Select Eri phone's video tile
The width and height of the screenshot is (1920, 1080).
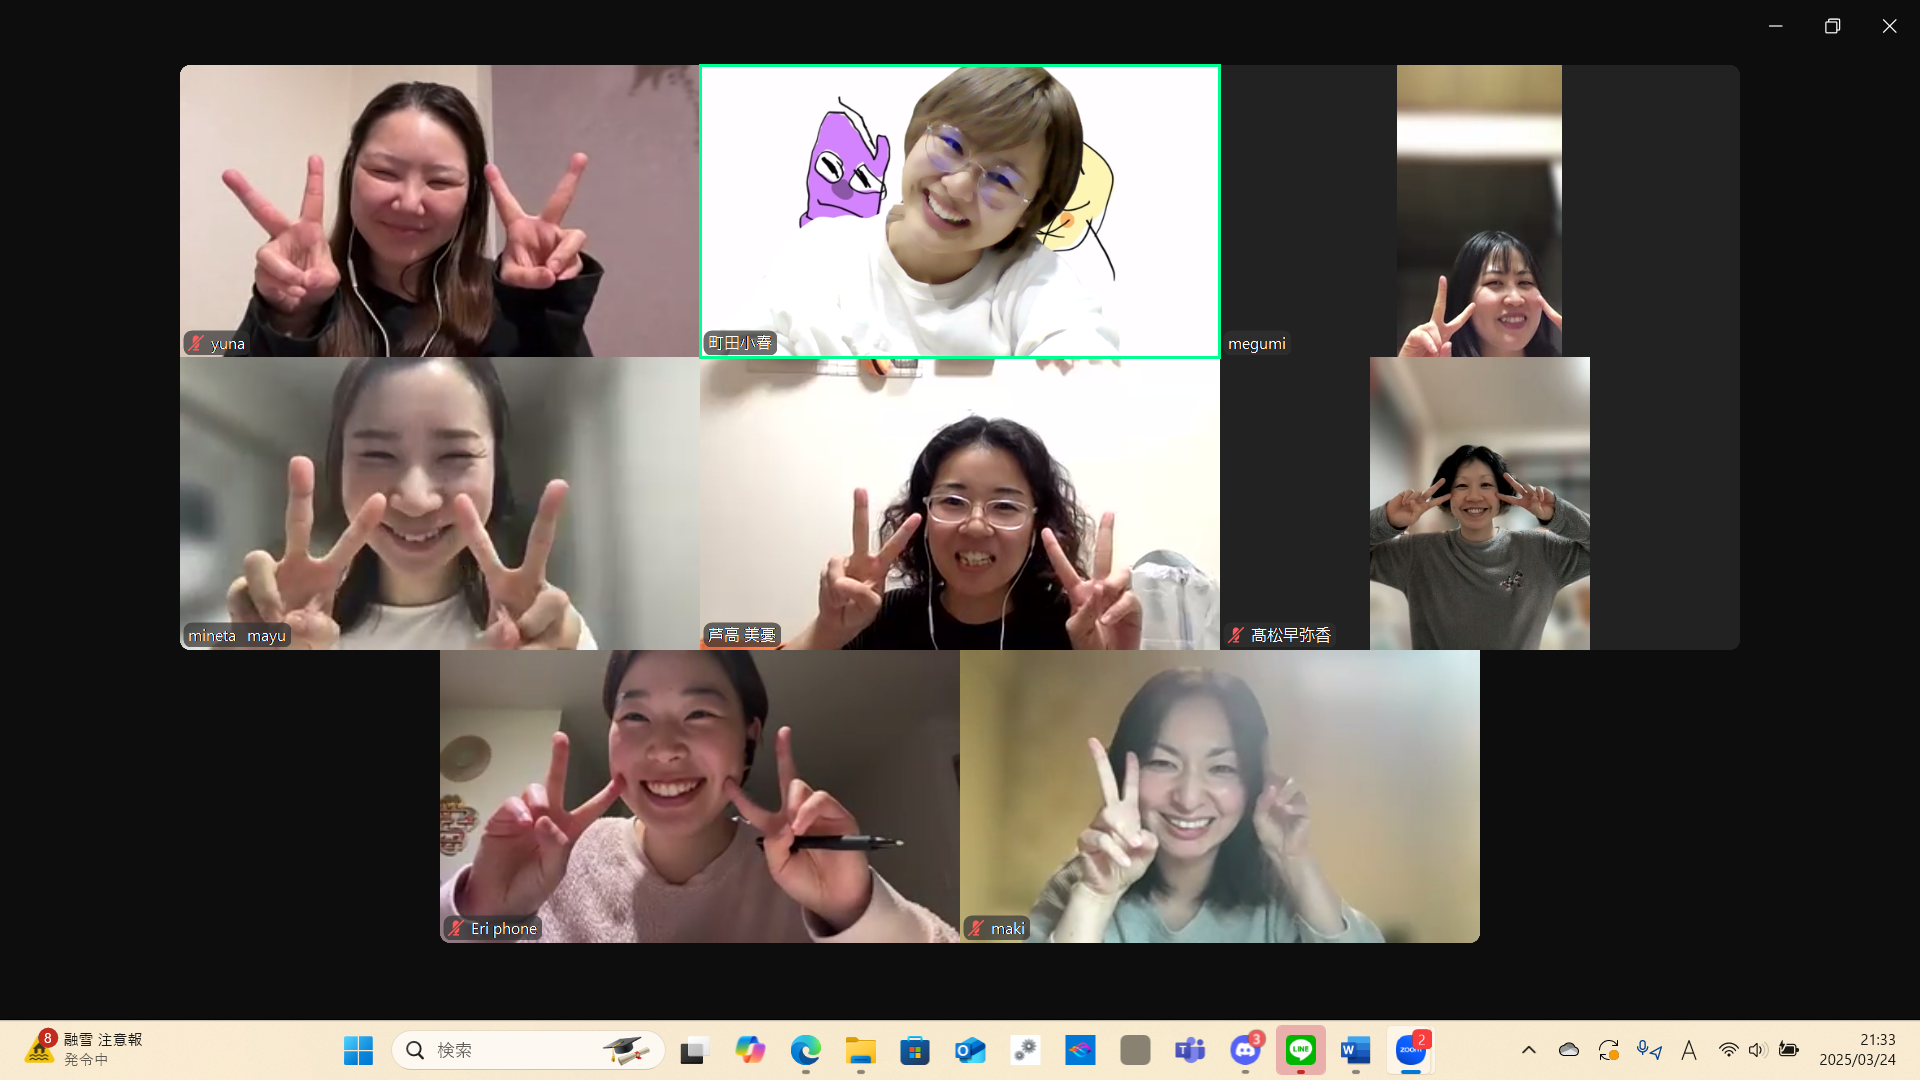pos(700,796)
